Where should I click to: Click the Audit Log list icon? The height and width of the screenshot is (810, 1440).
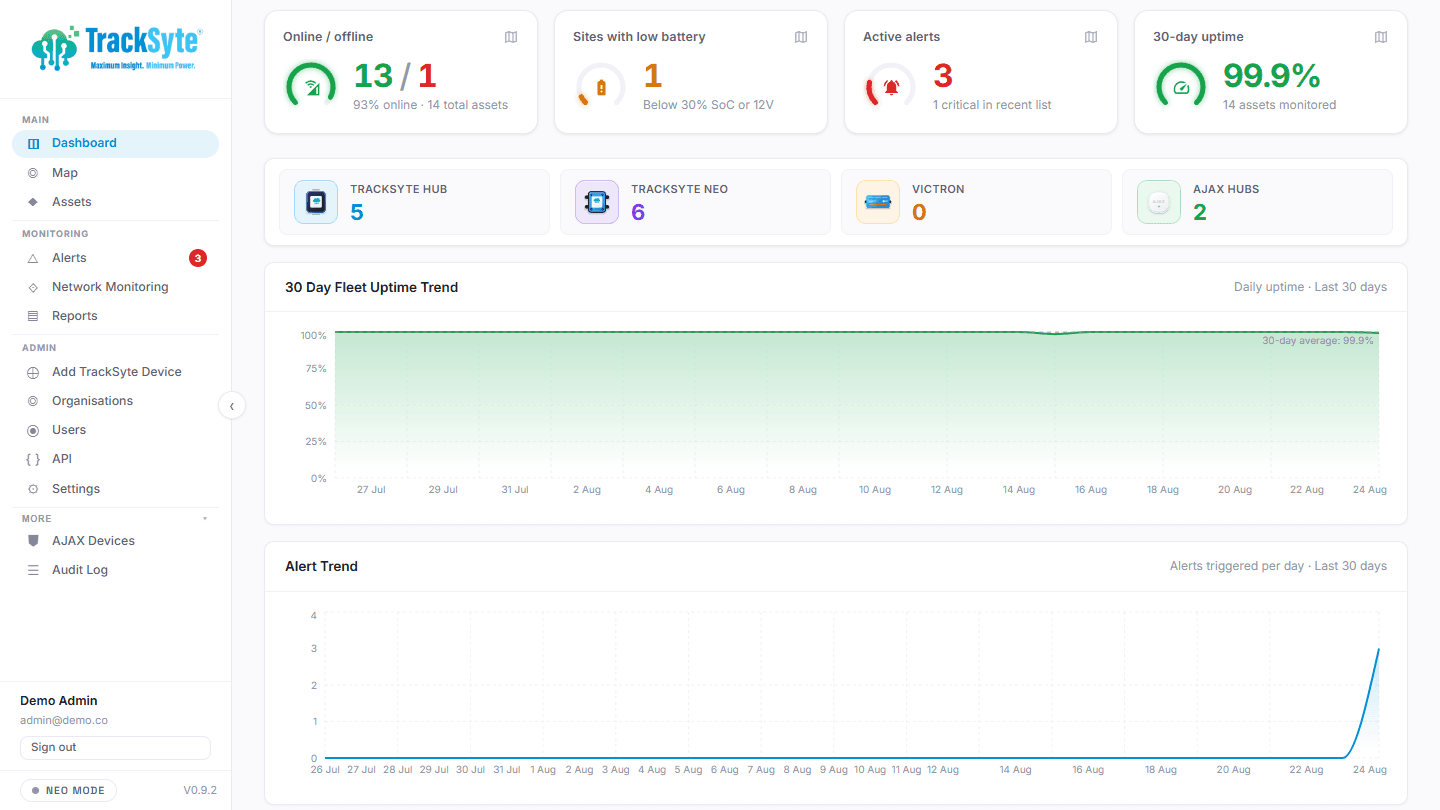pos(33,570)
